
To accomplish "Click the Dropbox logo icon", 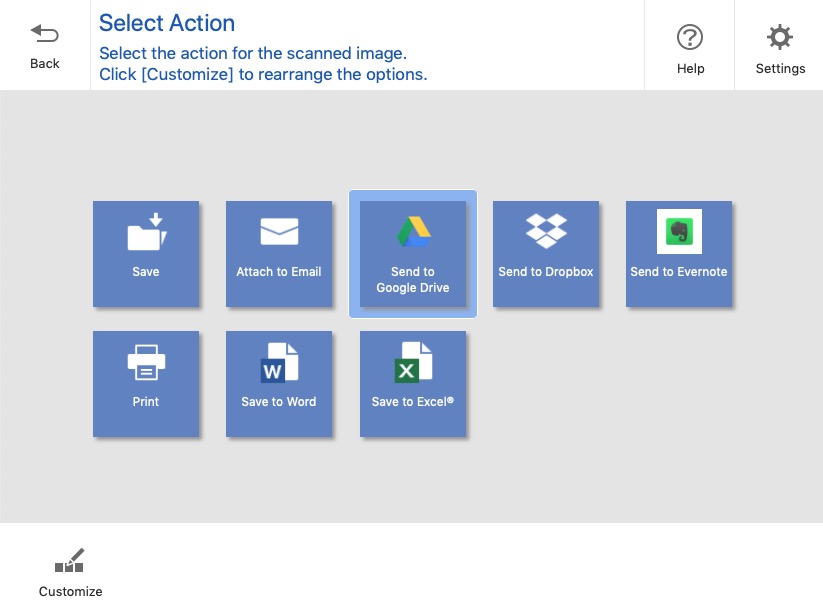I will [546, 231].
